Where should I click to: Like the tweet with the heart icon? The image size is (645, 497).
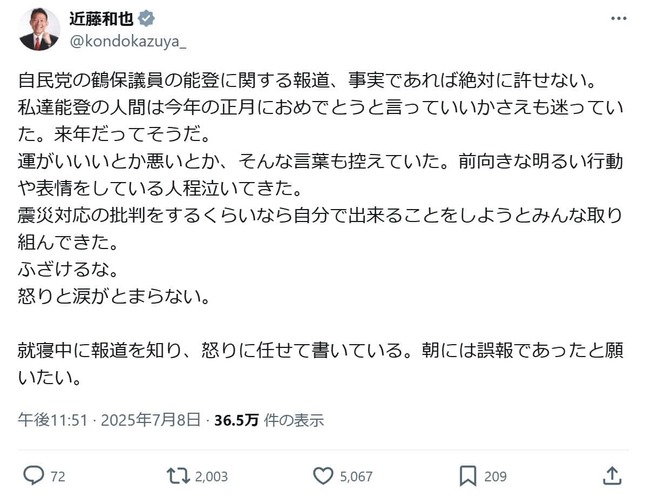(324, 474)
